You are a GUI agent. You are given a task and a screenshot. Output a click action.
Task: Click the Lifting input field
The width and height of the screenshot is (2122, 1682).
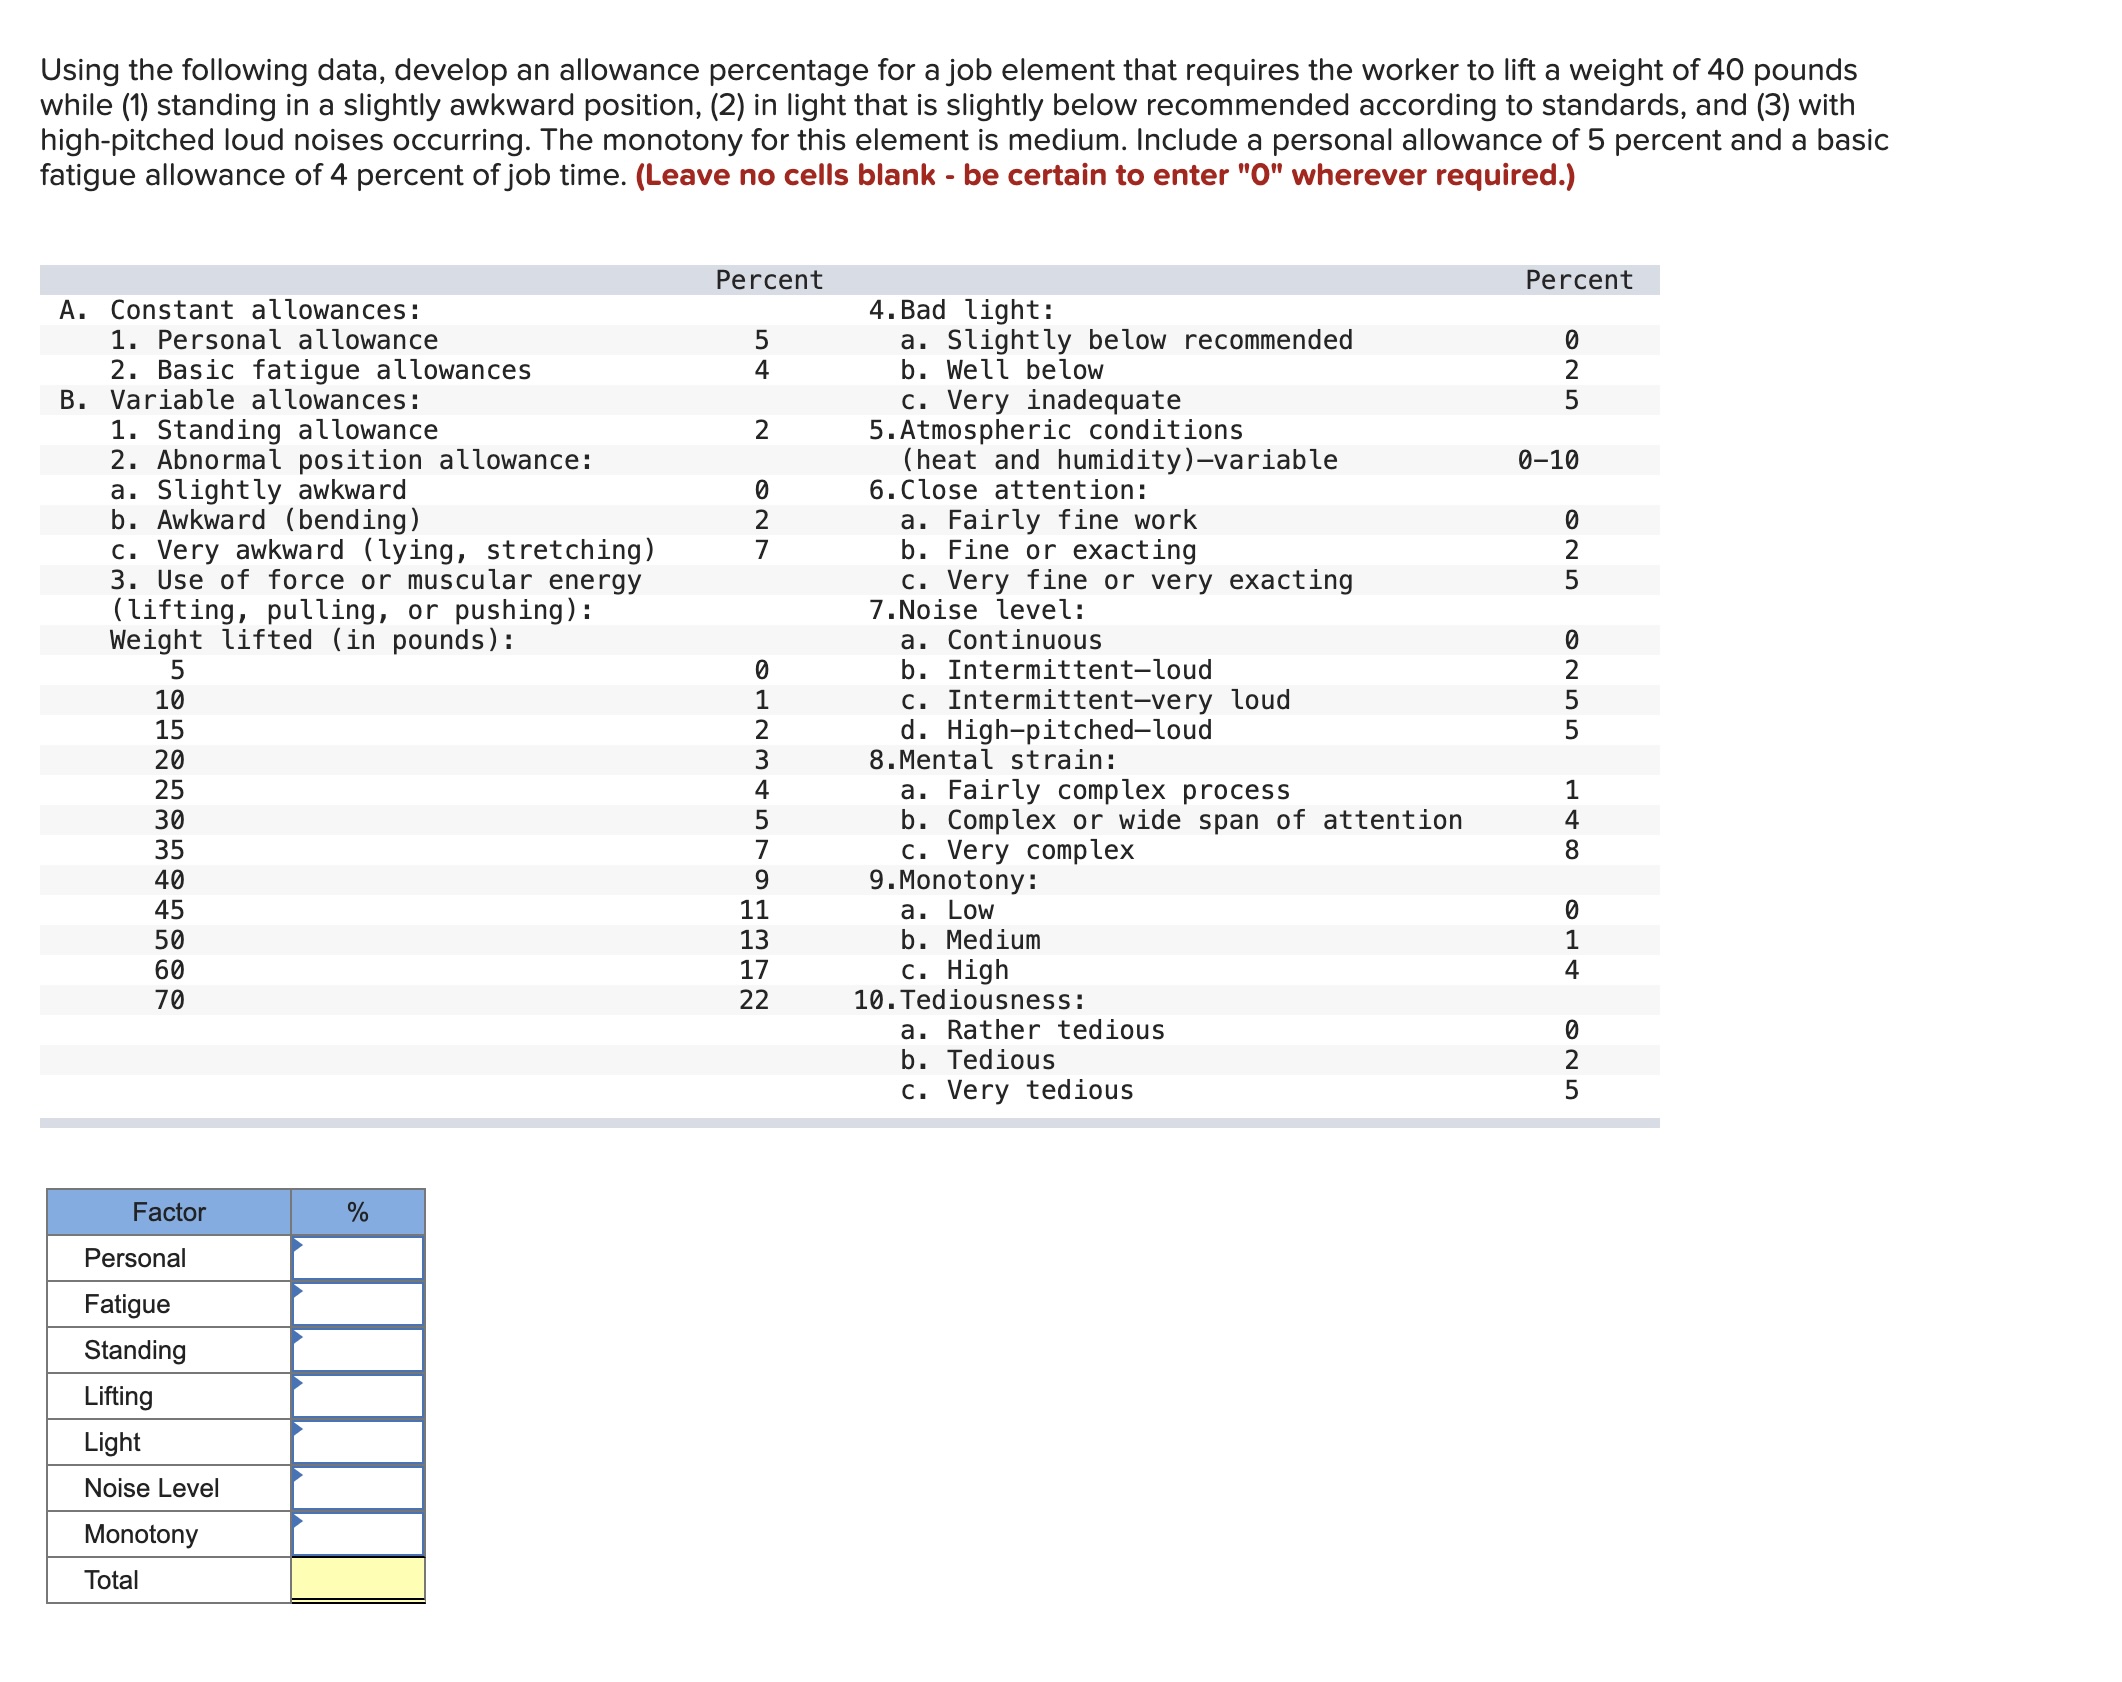click(357, 1396)
